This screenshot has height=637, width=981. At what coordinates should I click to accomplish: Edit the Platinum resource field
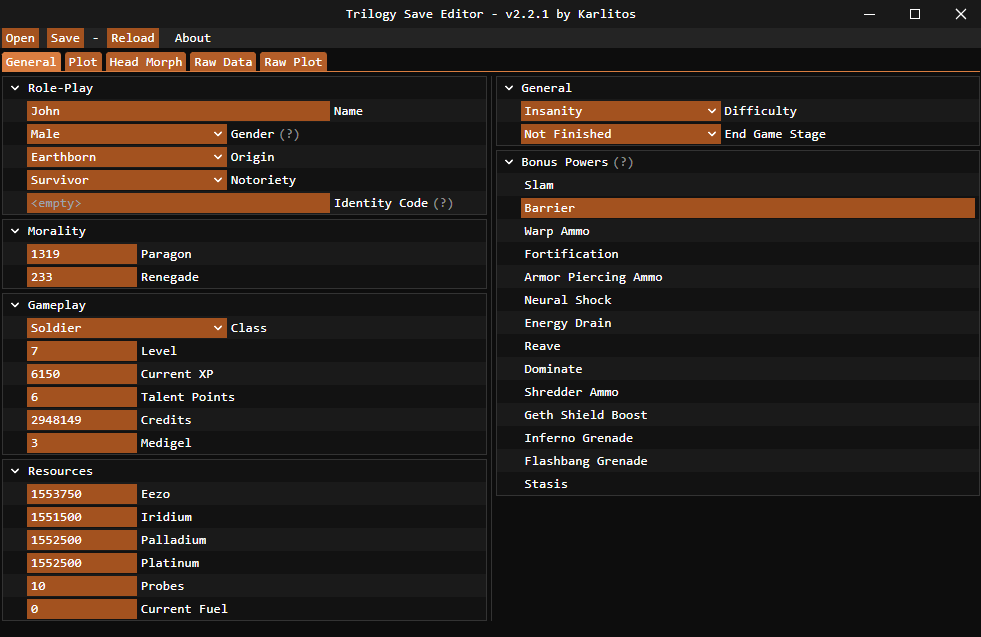tap(82, 563)
